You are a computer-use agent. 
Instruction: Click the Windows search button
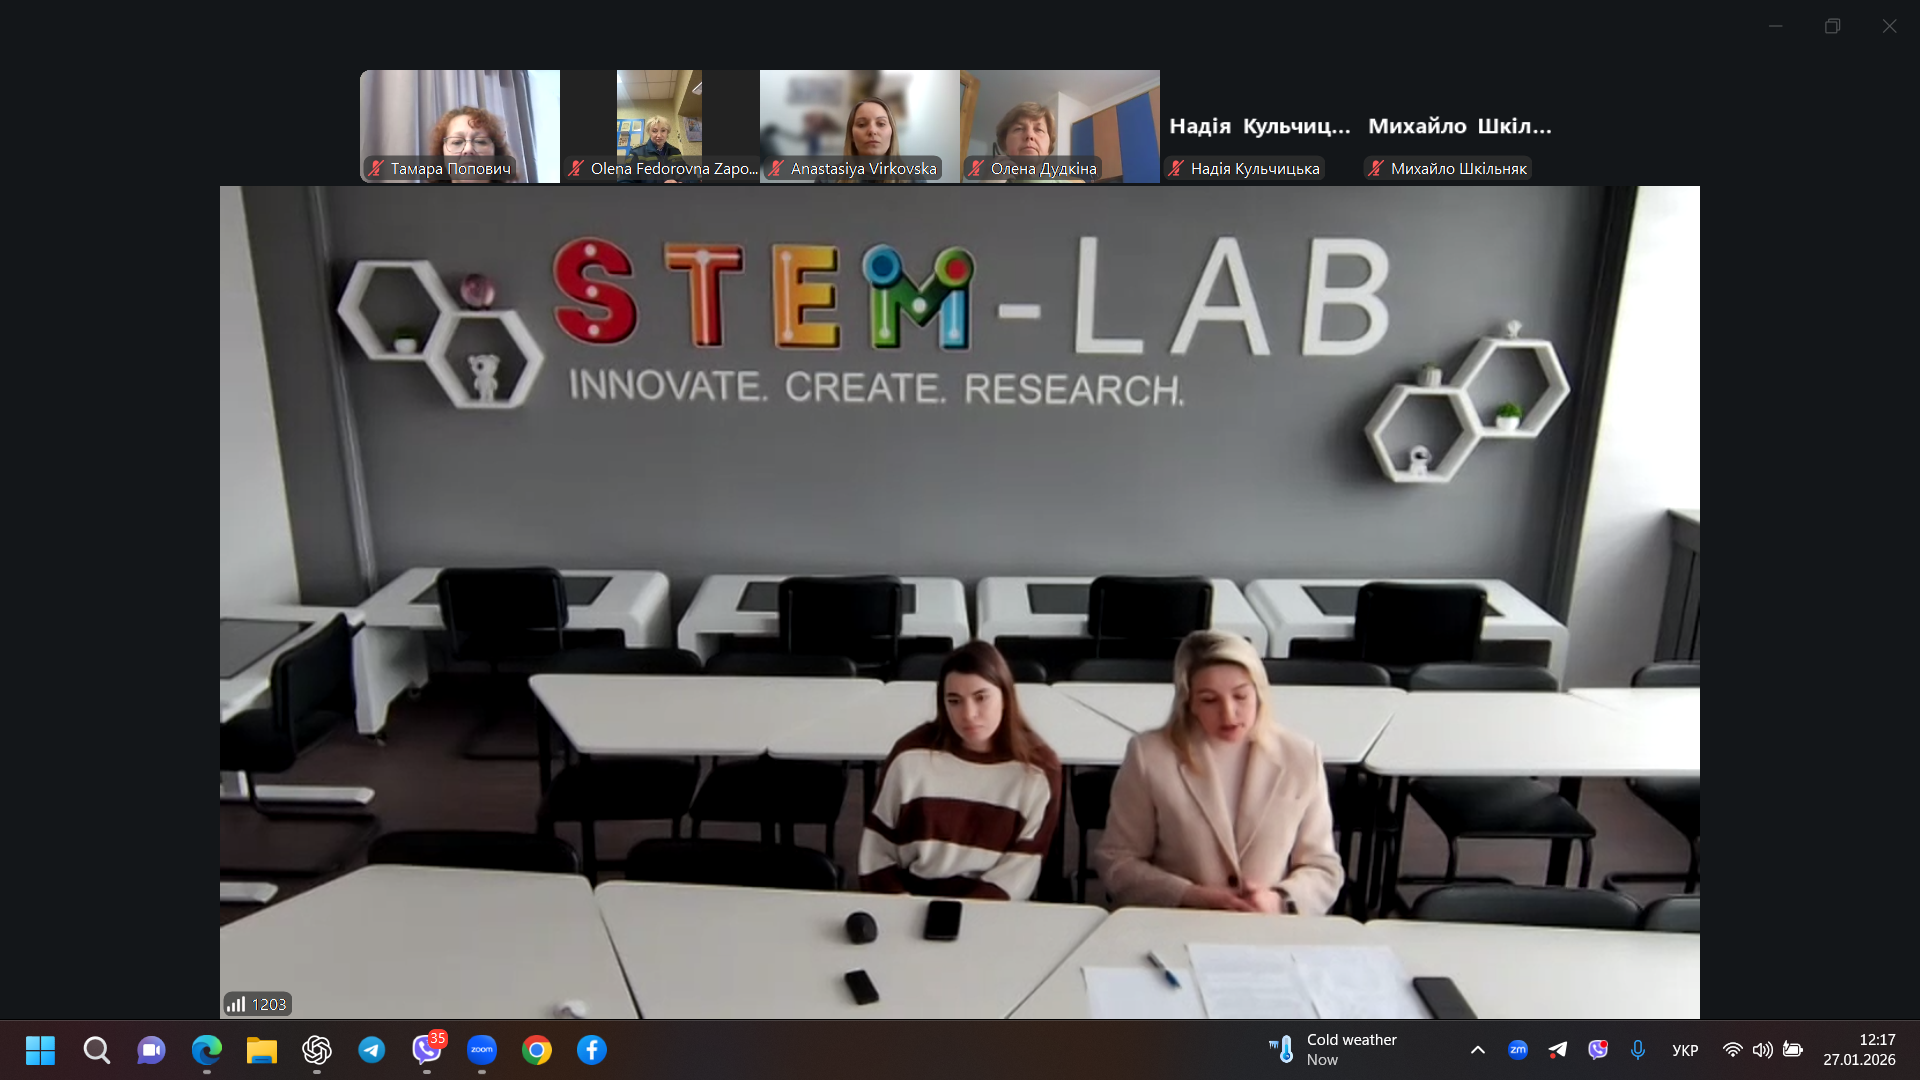click(97, 1050)
